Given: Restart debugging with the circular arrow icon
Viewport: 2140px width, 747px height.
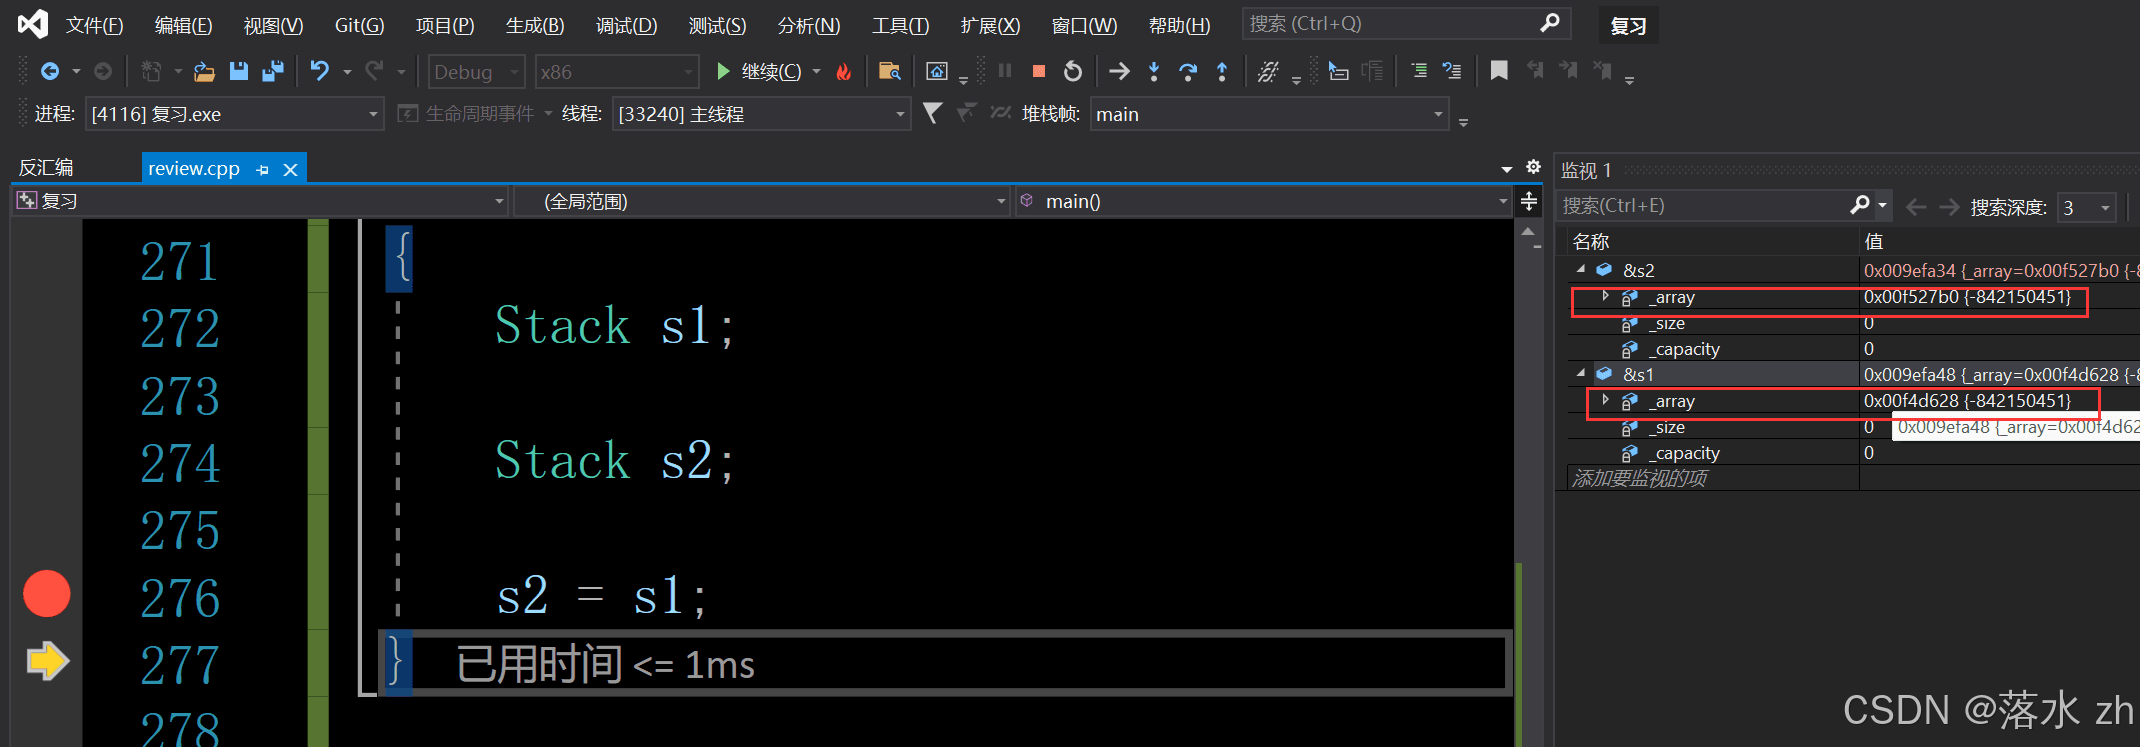Looking at the screenshot, I should (x=1072, y=71).
